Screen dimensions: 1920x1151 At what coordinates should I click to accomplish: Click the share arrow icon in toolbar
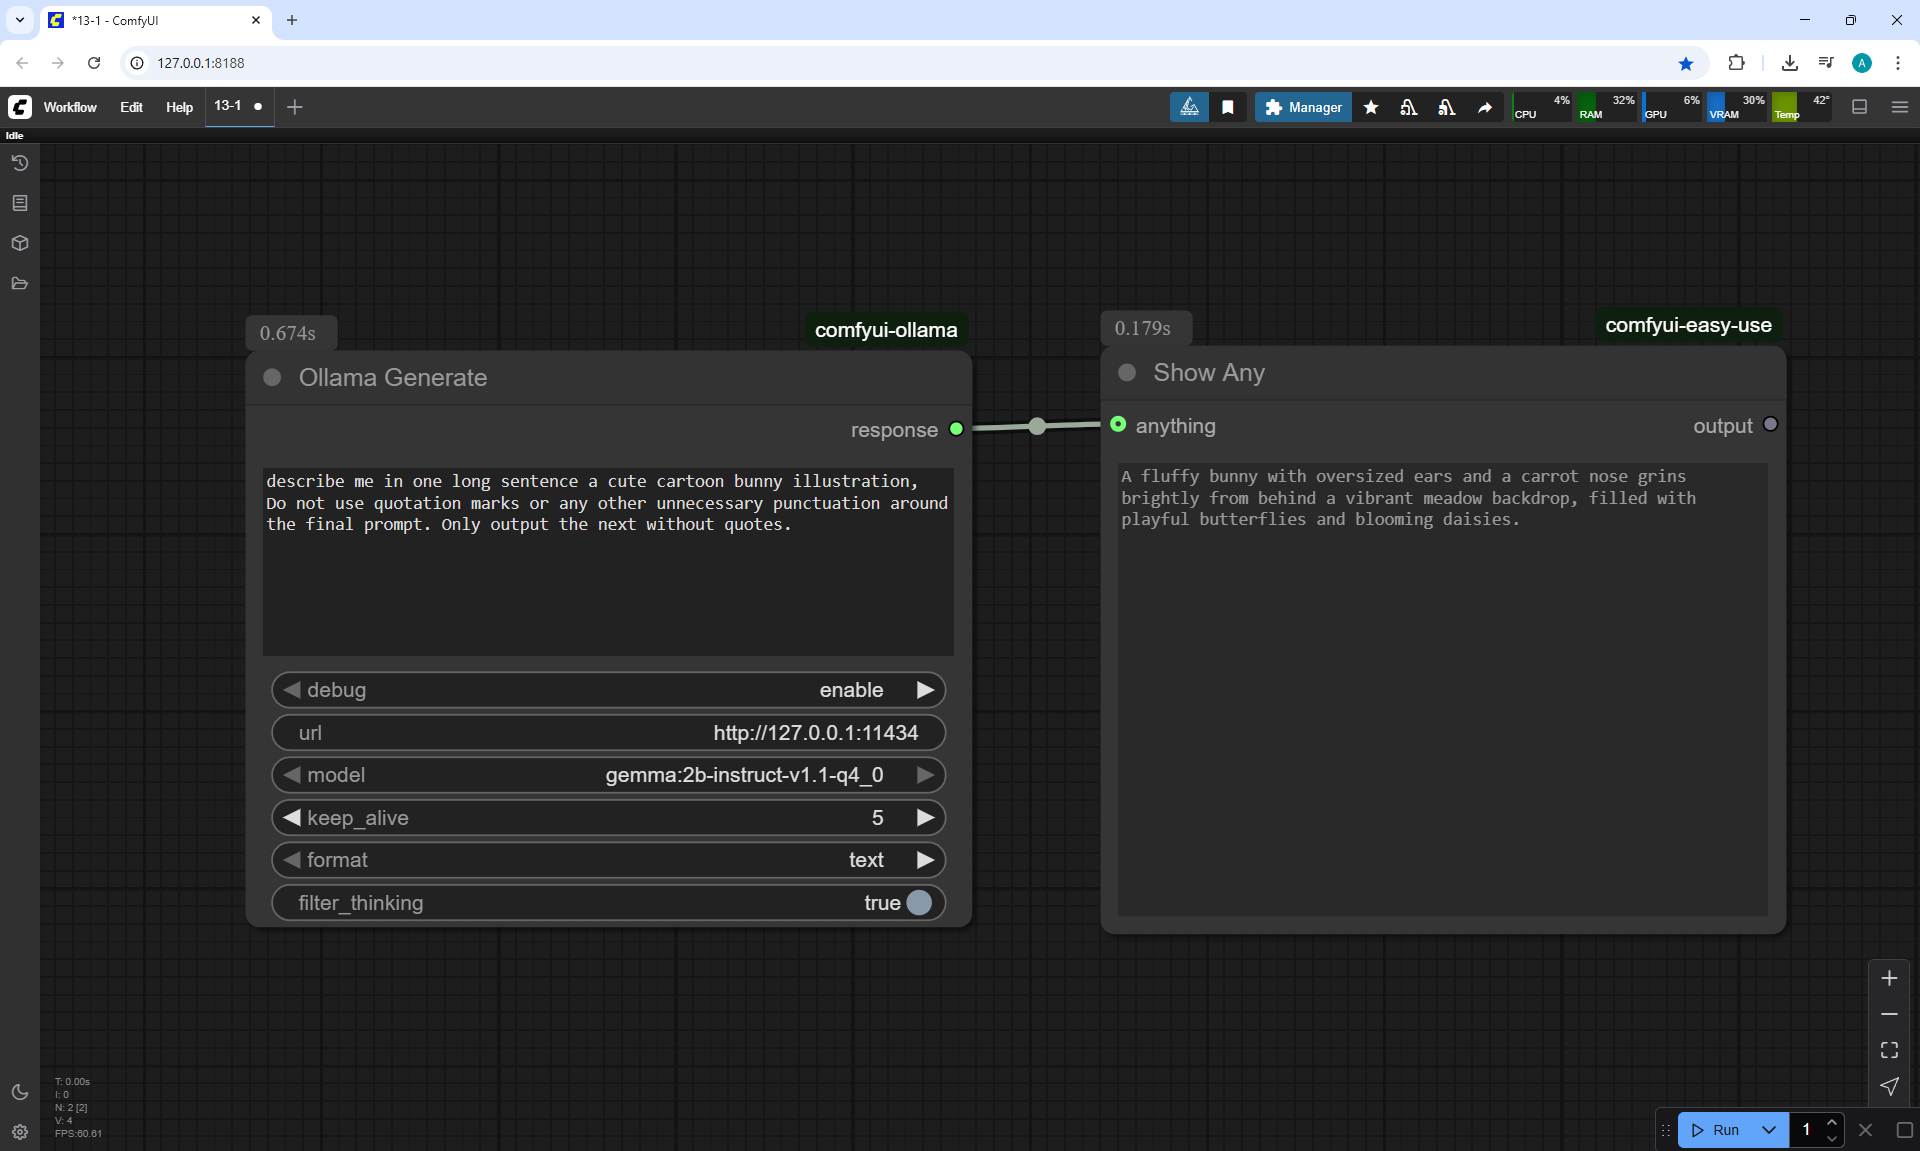point(1485,107)
